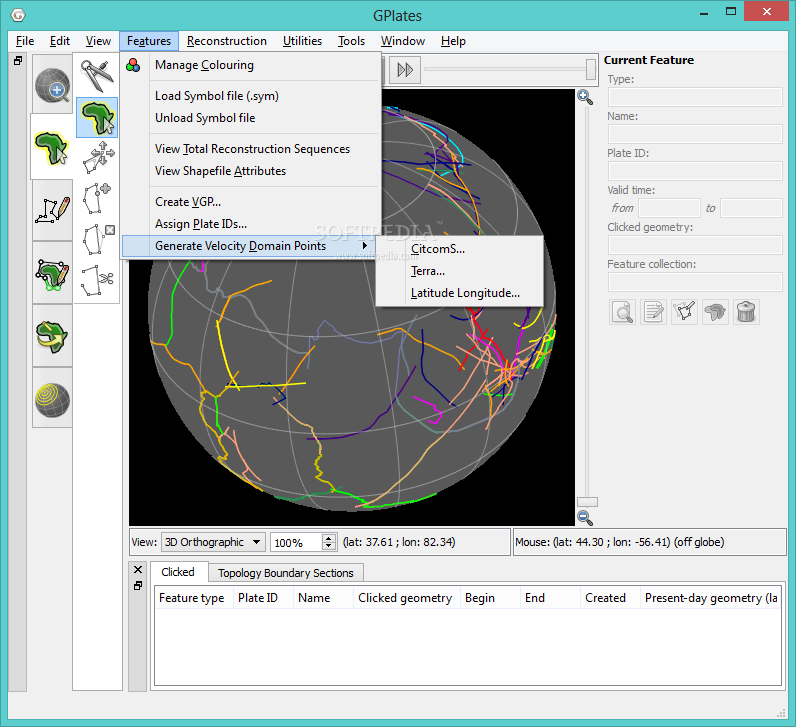Open the Reconstruction menu
Screen dimensions: 796x727
[226, 41]
